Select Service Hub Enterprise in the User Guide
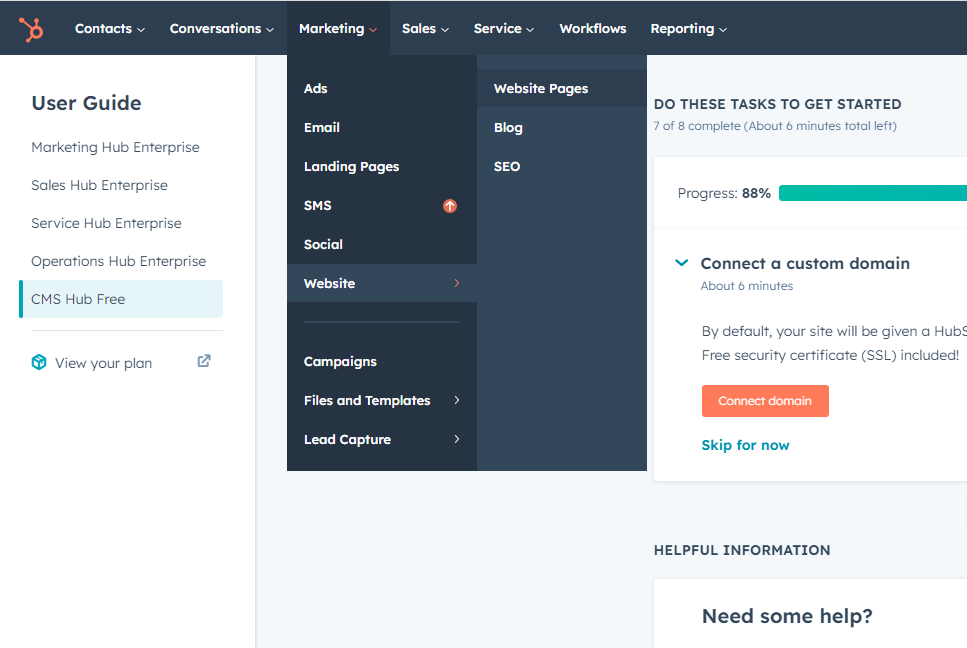The width and height of the screenshot is (967, 648). click(x=106, y=223)
